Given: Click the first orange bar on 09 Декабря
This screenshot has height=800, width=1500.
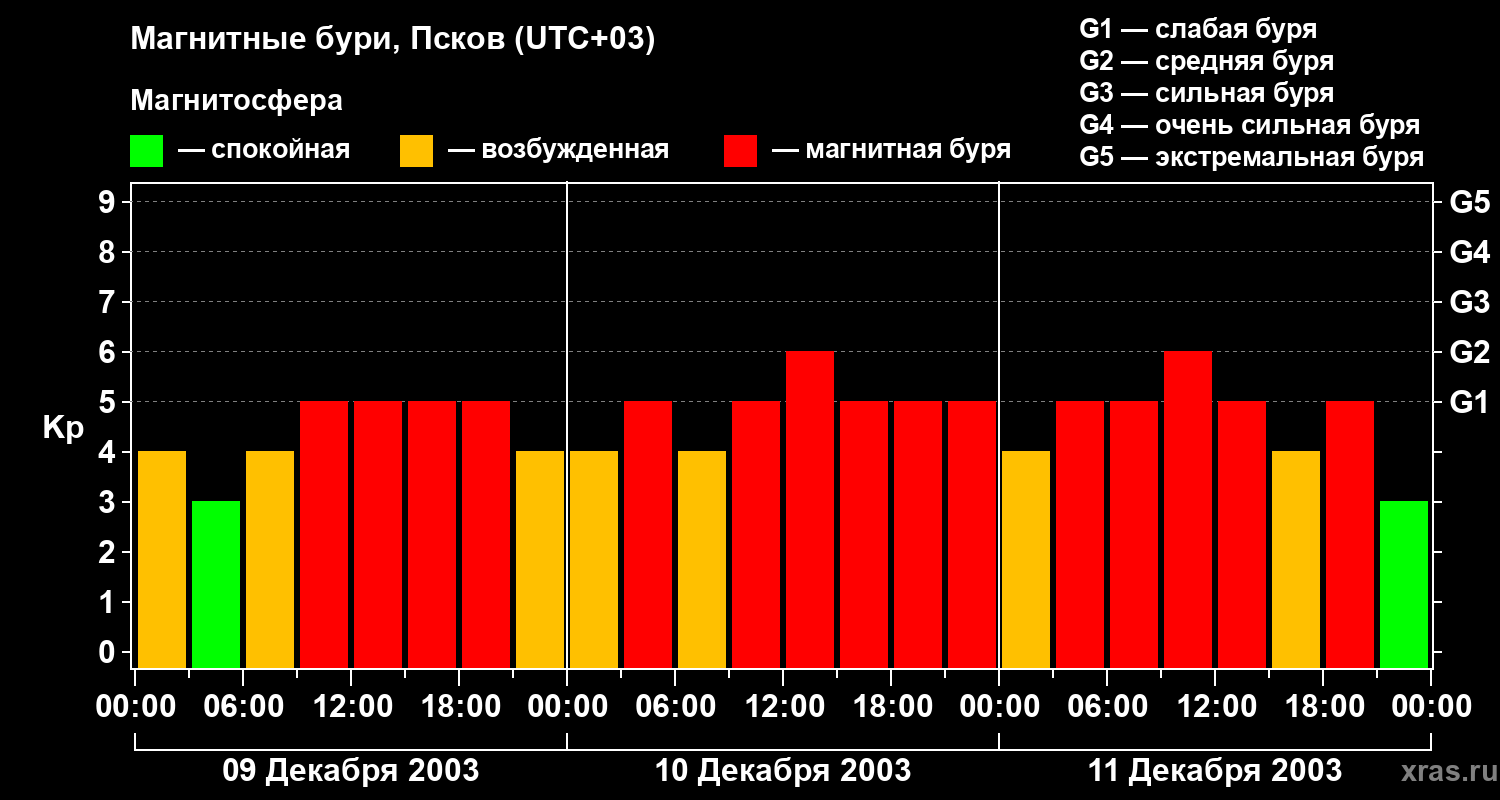Looking at the screenshot, I should tap(162, 559).
